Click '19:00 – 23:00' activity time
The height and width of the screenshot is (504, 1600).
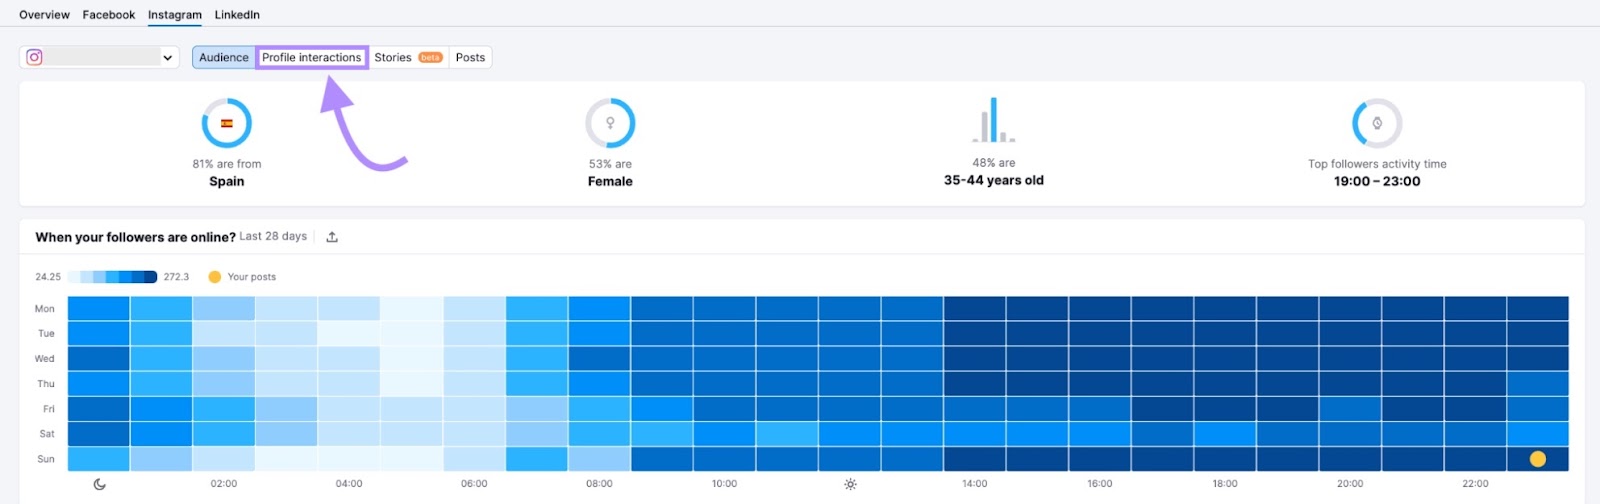1377,181
